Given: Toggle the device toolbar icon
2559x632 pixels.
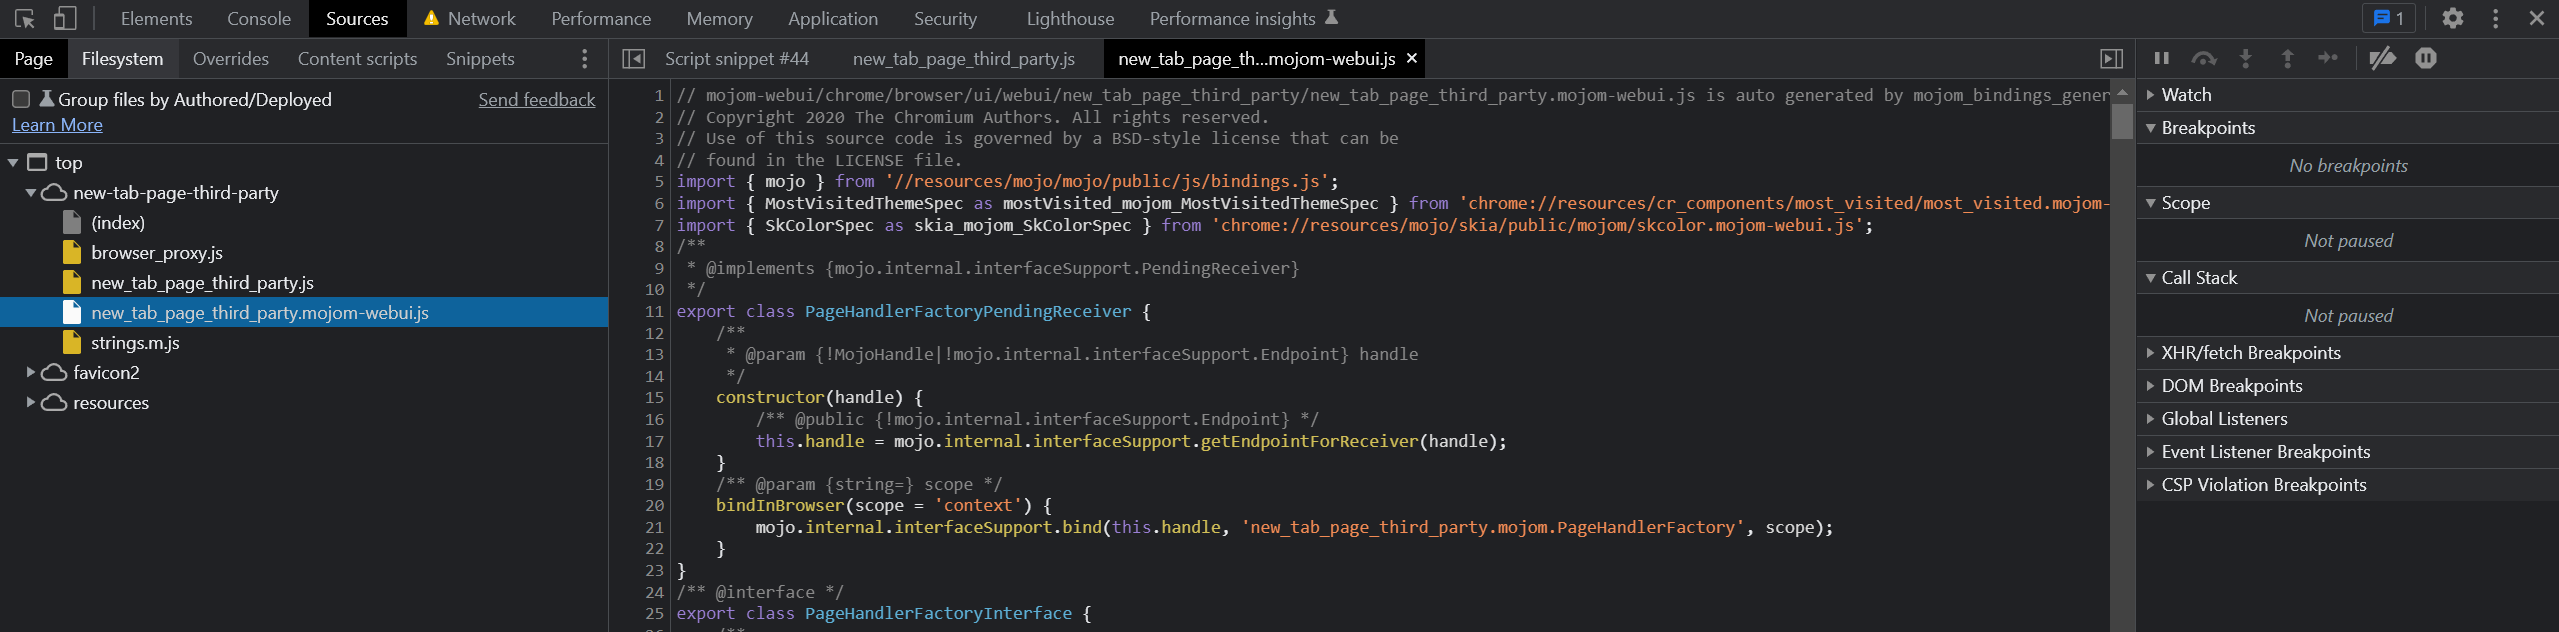Looking at the screenshot, I should pyautogui.click(x=65, y=19).
